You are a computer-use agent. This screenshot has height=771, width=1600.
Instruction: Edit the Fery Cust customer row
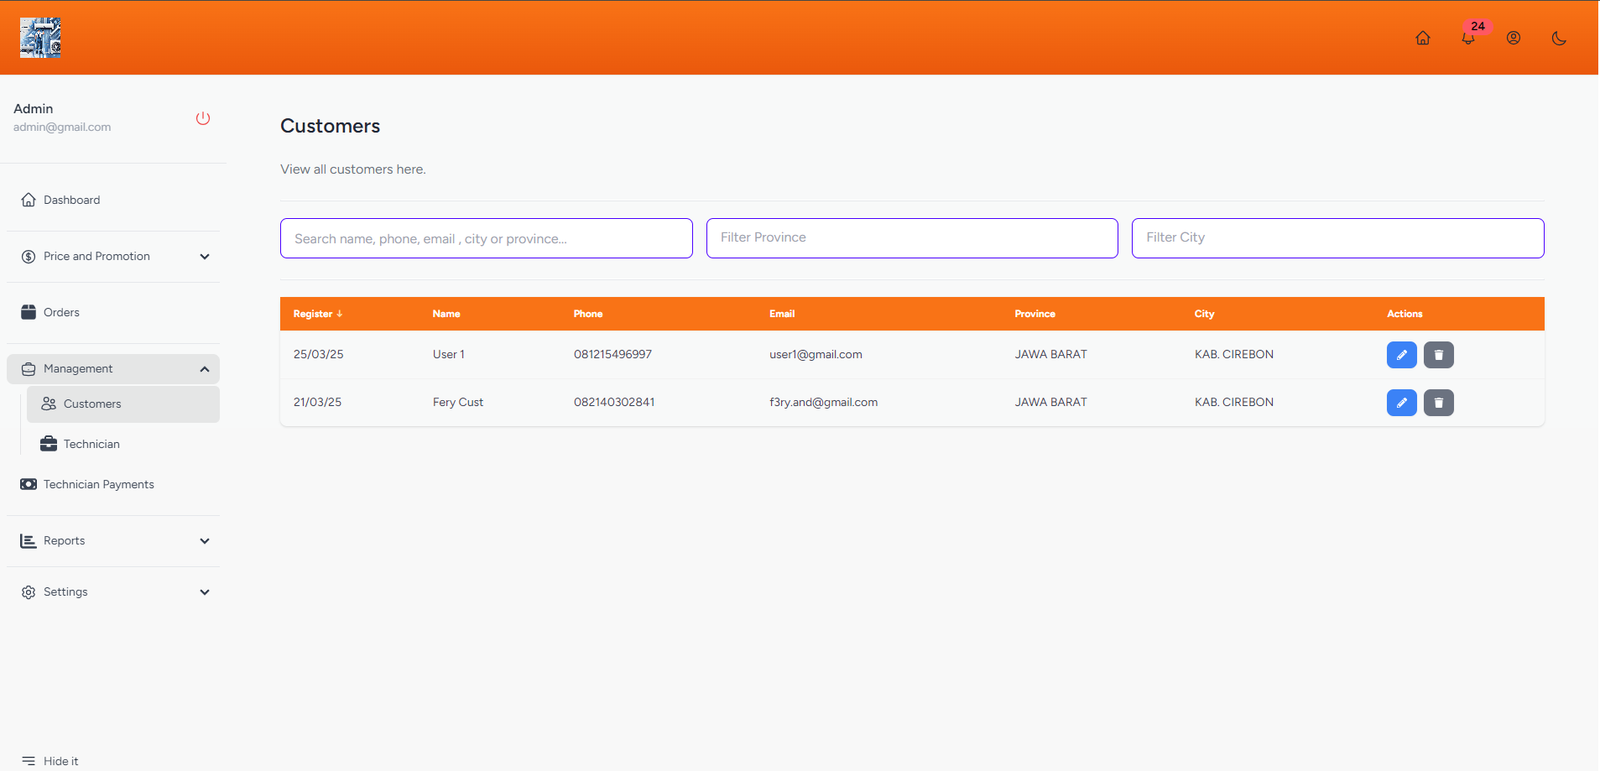pos(1401,403)
